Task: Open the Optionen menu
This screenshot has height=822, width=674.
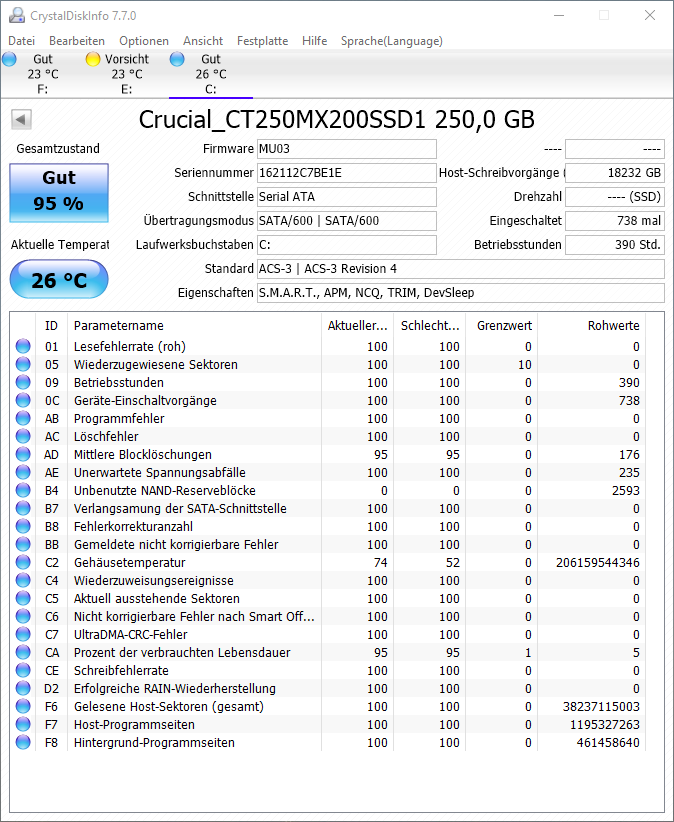Action: [144, 41]
